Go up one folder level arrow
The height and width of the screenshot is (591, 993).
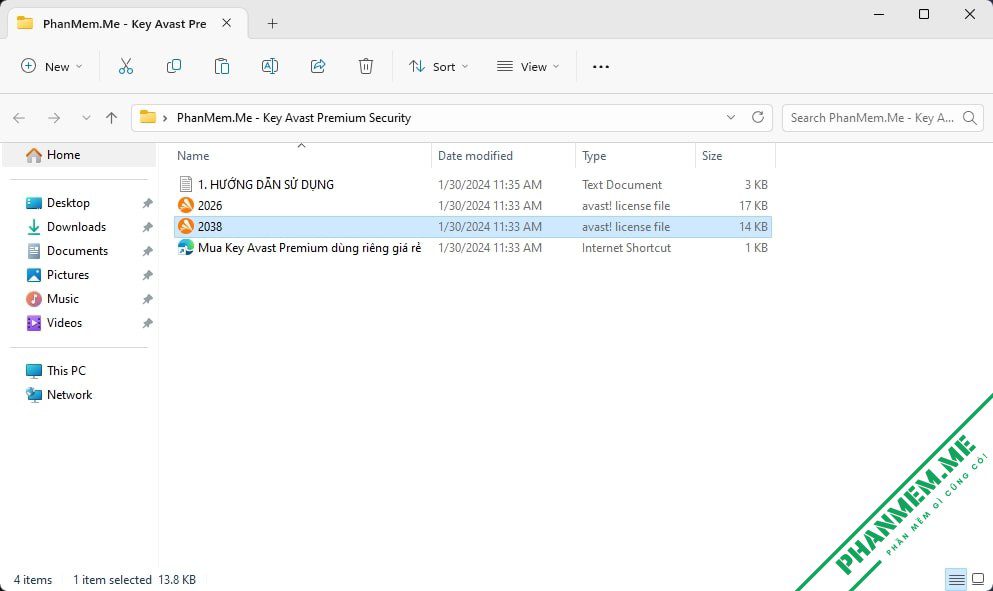tap(111, 118)
